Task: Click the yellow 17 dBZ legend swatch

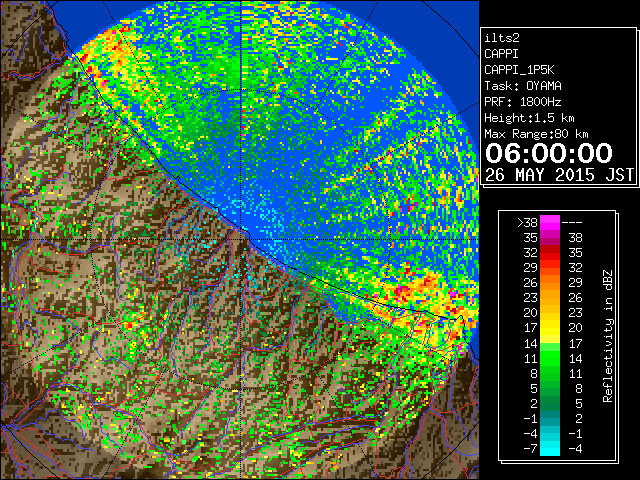Action: coord(550,328)
